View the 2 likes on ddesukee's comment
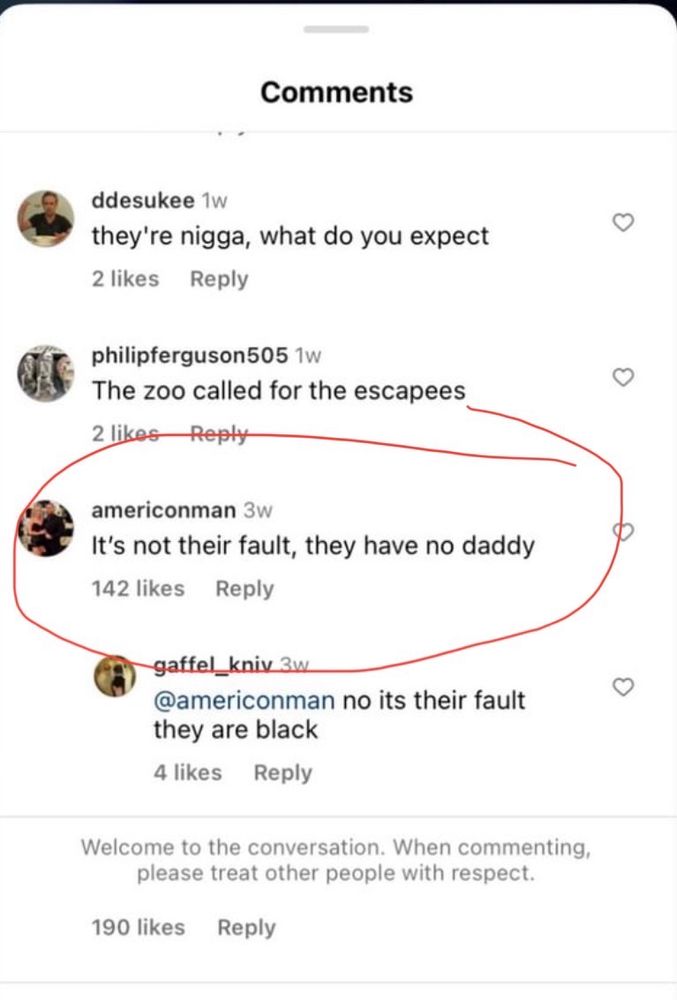Screen dimensions: 677x1000 click(x=125, y=279)
